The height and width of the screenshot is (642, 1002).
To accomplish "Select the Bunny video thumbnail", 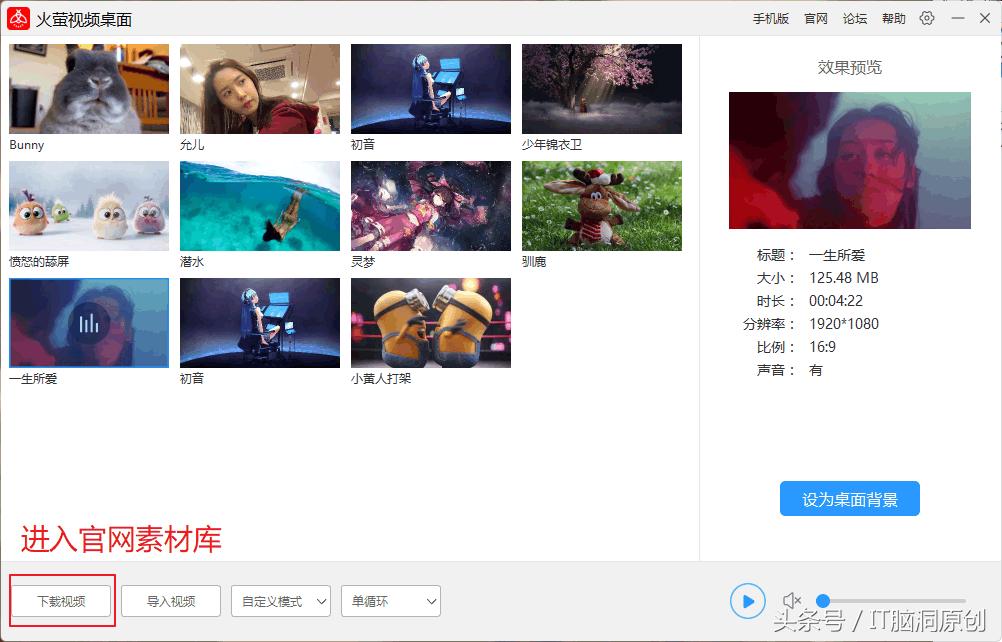I will coord(88,88).
